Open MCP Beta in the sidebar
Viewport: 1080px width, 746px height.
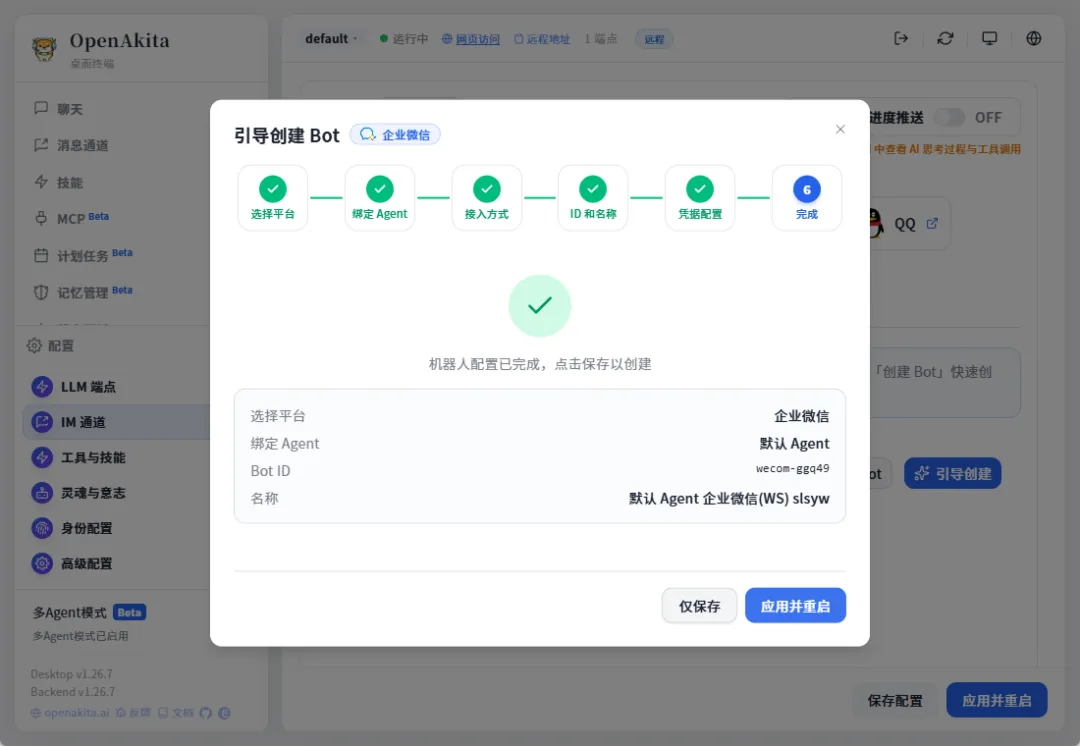pos(82,219)
